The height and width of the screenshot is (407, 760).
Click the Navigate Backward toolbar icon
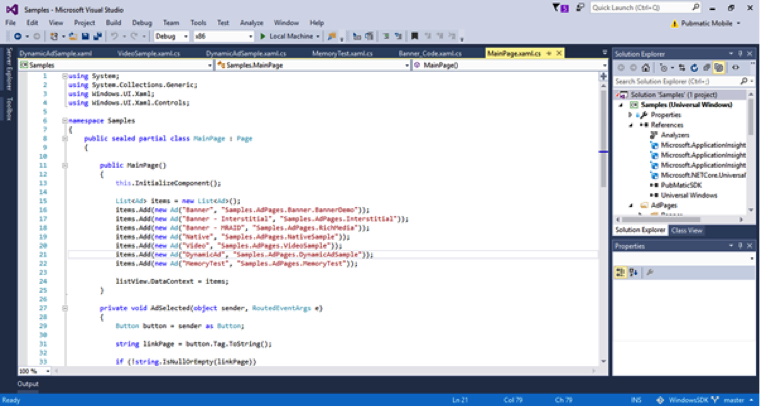pyautogui.click(x=18, y=36)
